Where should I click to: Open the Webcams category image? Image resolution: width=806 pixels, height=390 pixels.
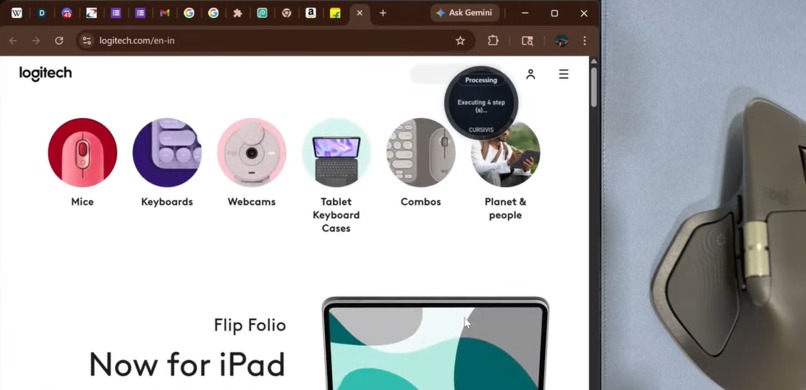coord(252,153)
